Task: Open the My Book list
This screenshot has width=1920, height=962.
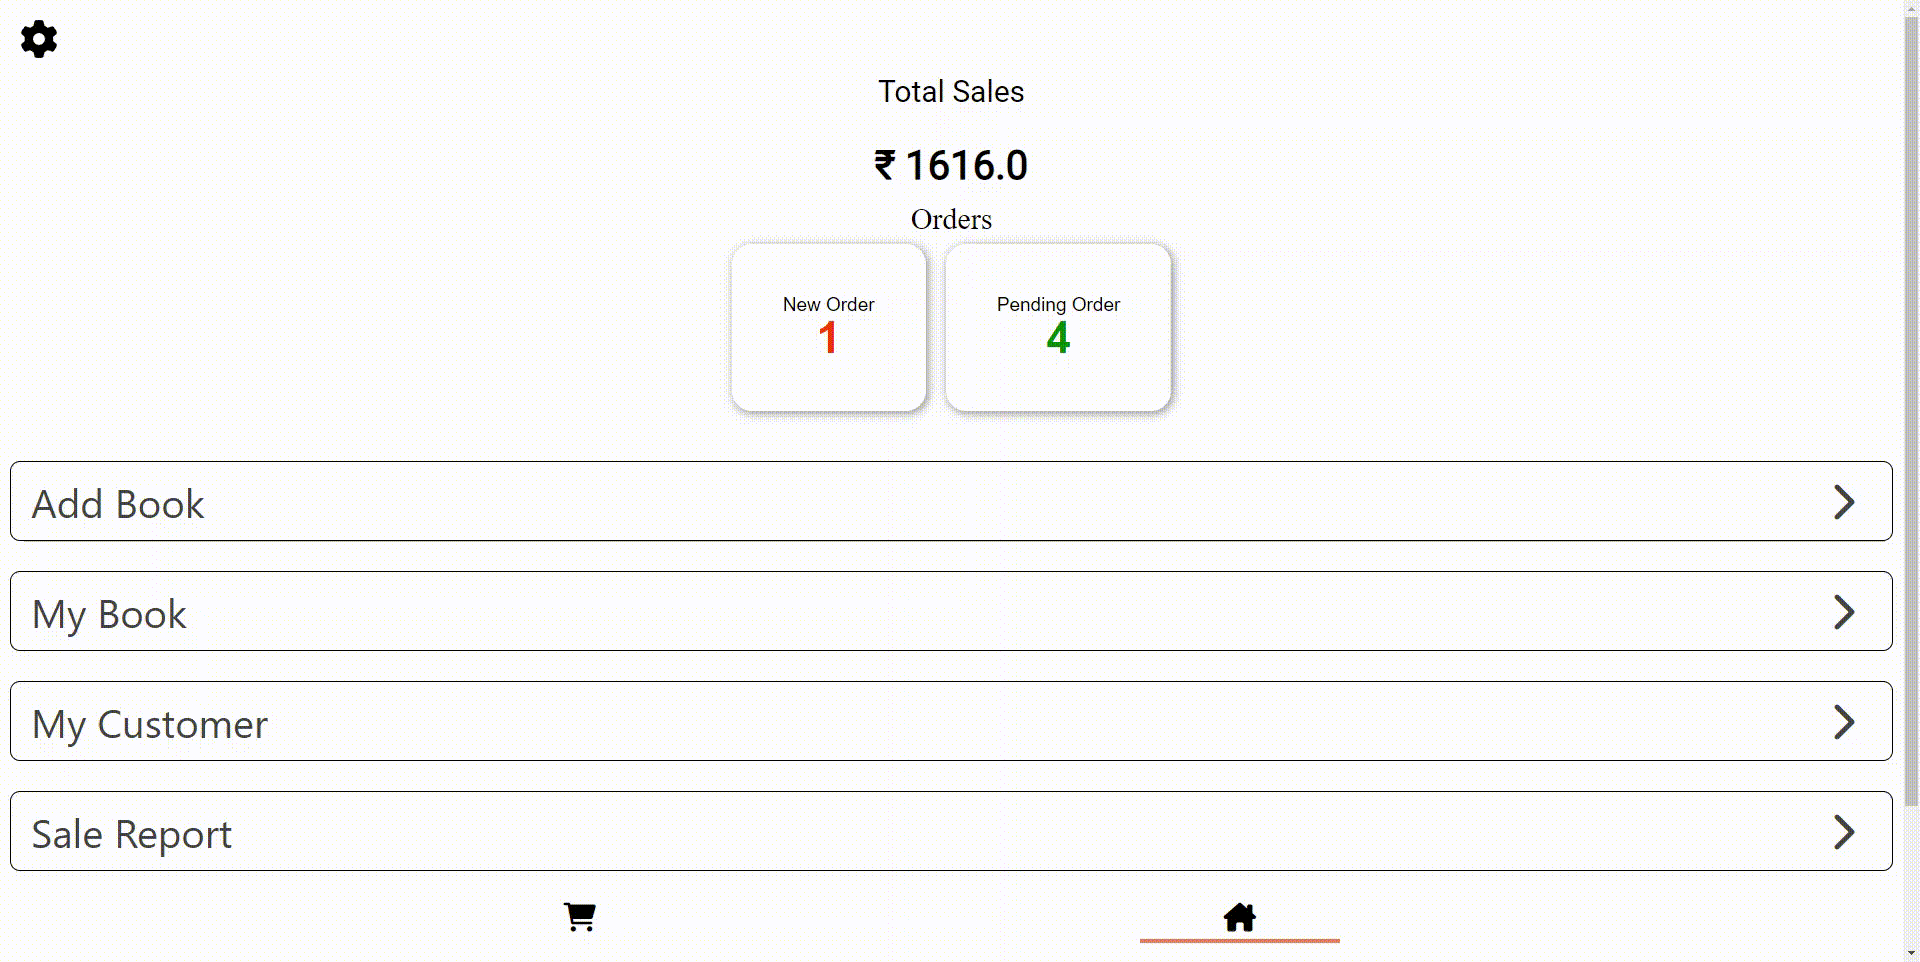Action: click(950, 611)
